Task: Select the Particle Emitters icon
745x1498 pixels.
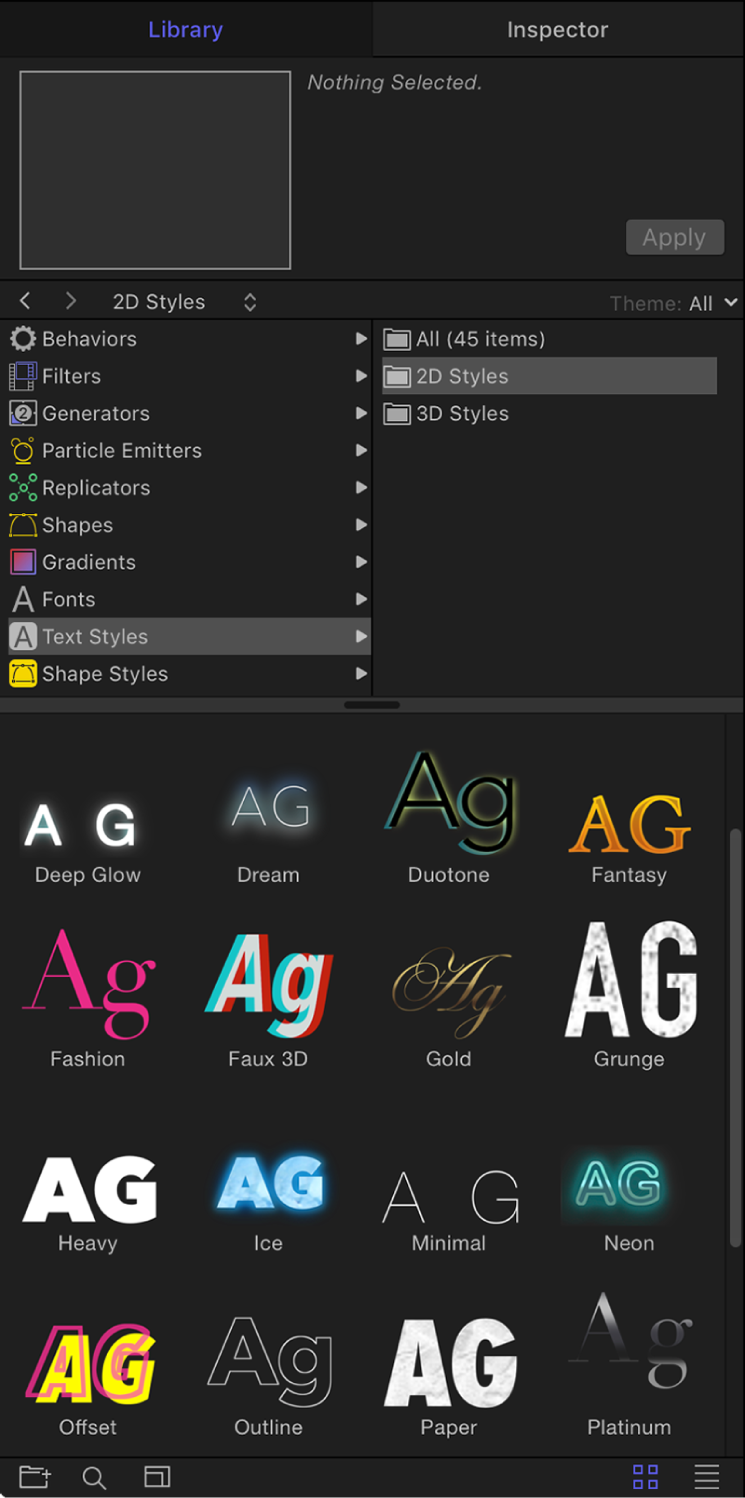Action: 23,451
